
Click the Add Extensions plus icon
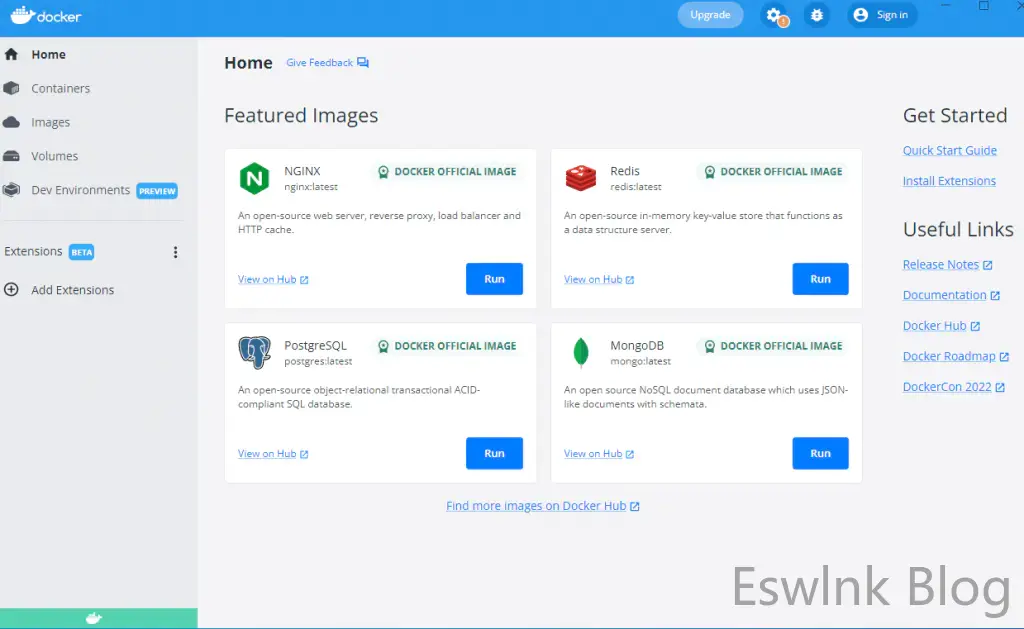pyautogui.click(x=12, y=290)
